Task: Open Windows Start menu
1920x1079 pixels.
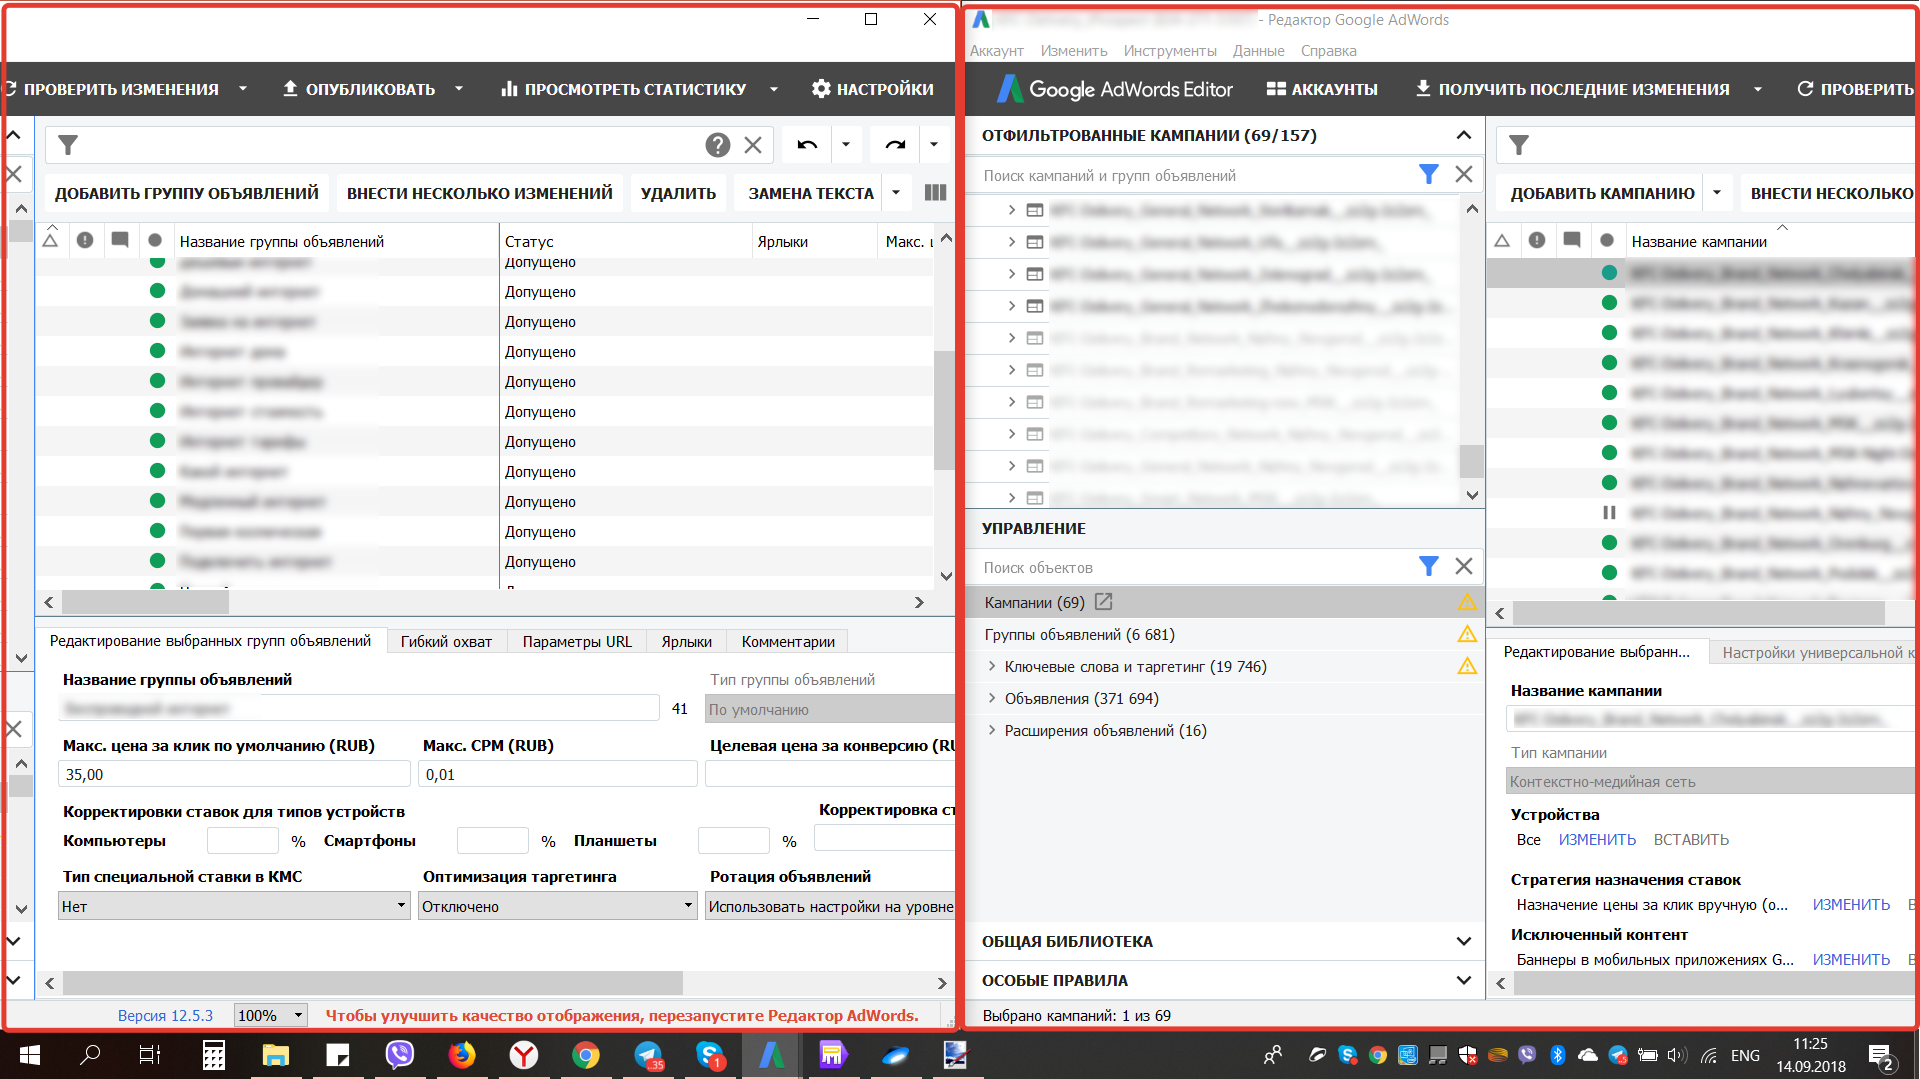Action: [30, 1055]
